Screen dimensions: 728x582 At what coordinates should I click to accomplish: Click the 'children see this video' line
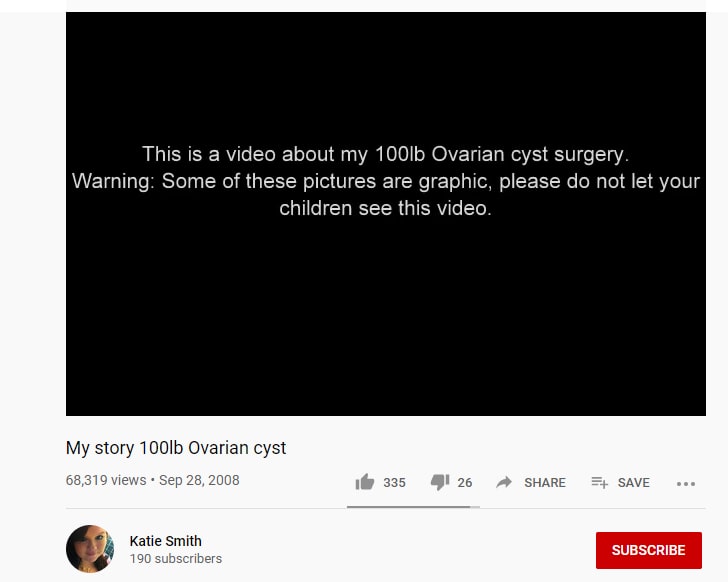pos(385,208)
